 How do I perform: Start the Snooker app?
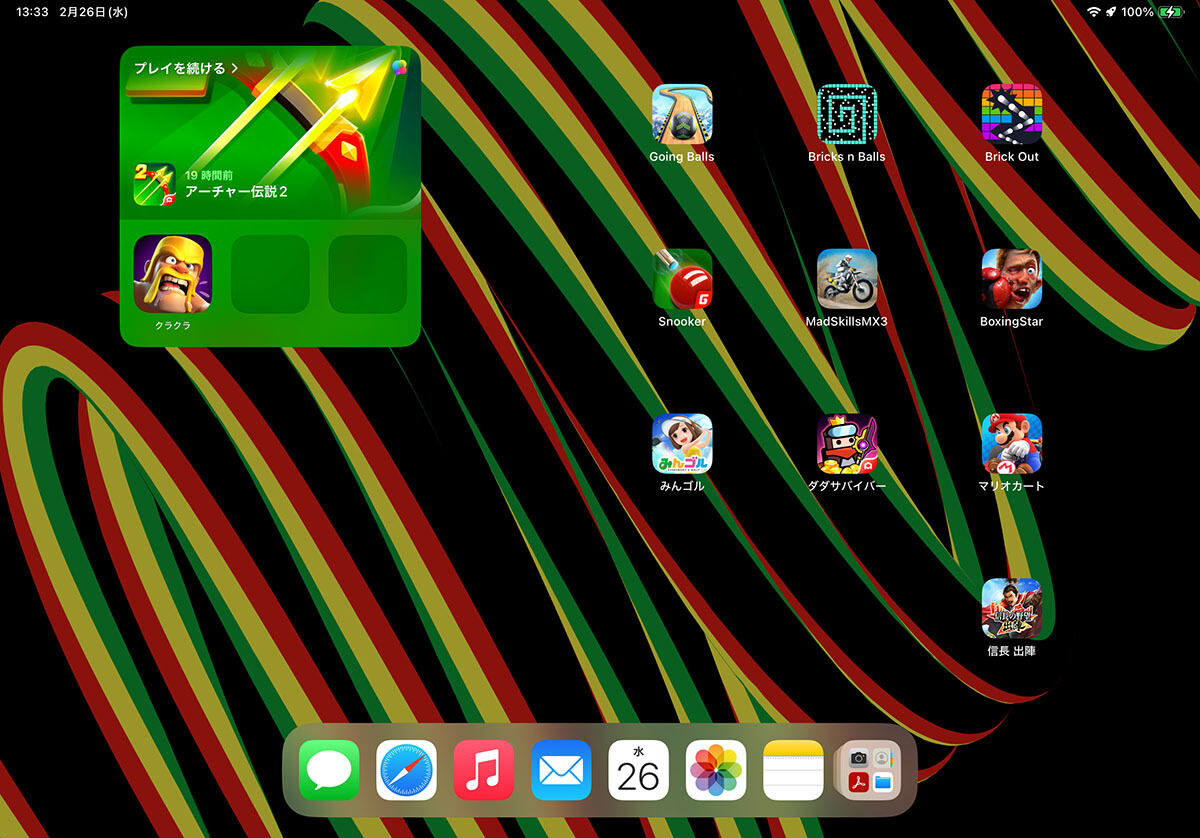tap(682, 279)
